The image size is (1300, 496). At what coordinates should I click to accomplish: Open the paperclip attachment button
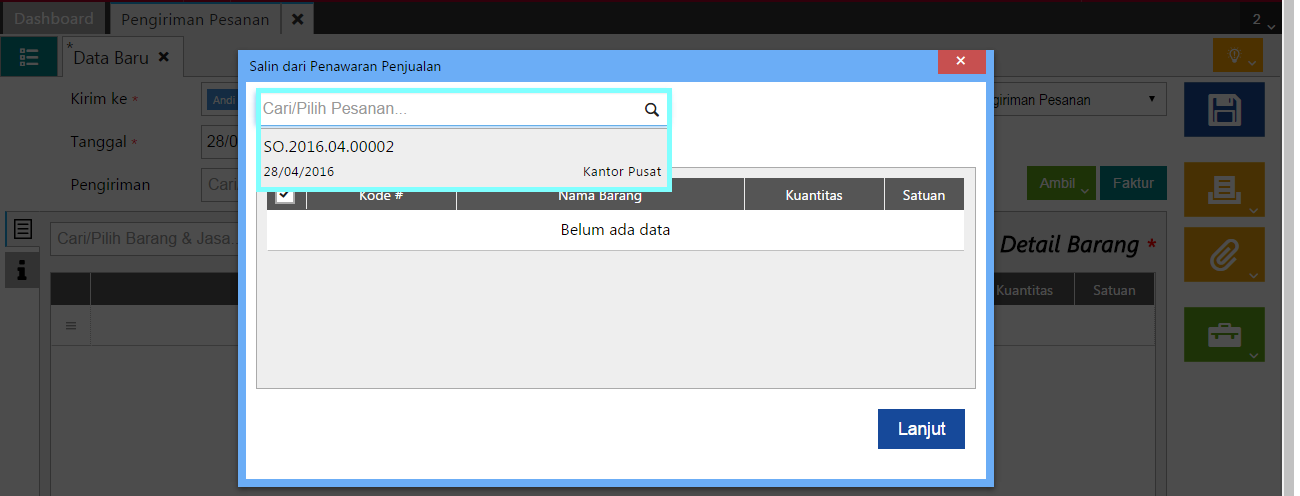point(1224,255)
